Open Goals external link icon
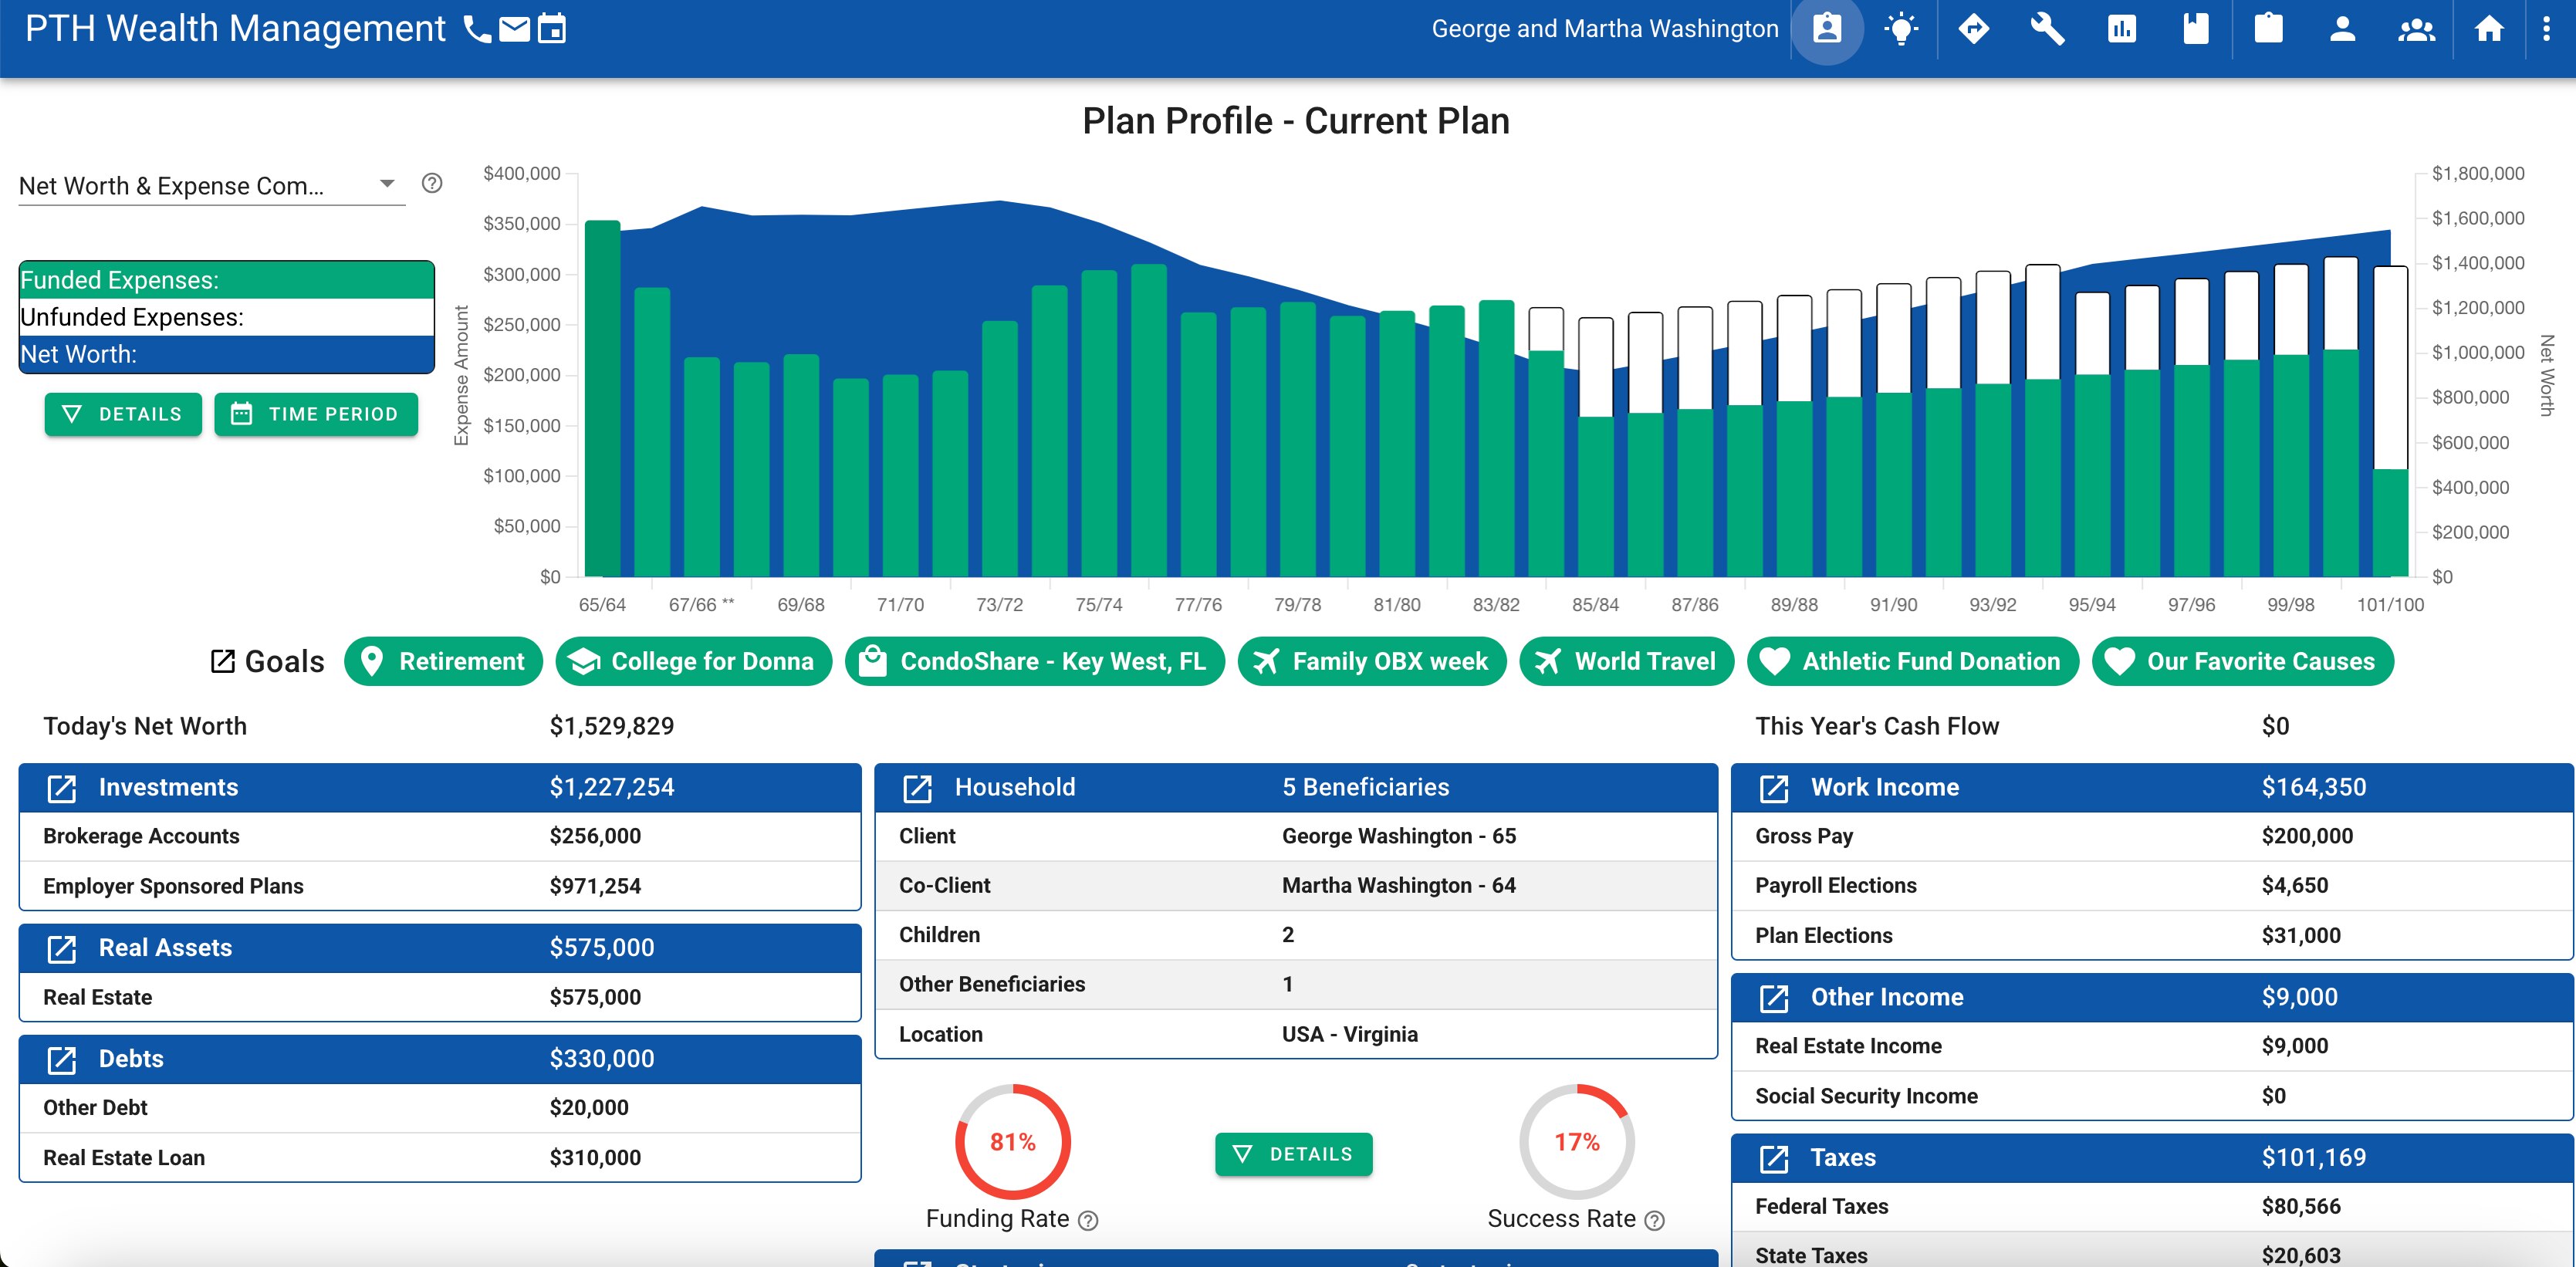The height and width of the screenshot is (1267, 2576). click(222, 661)
